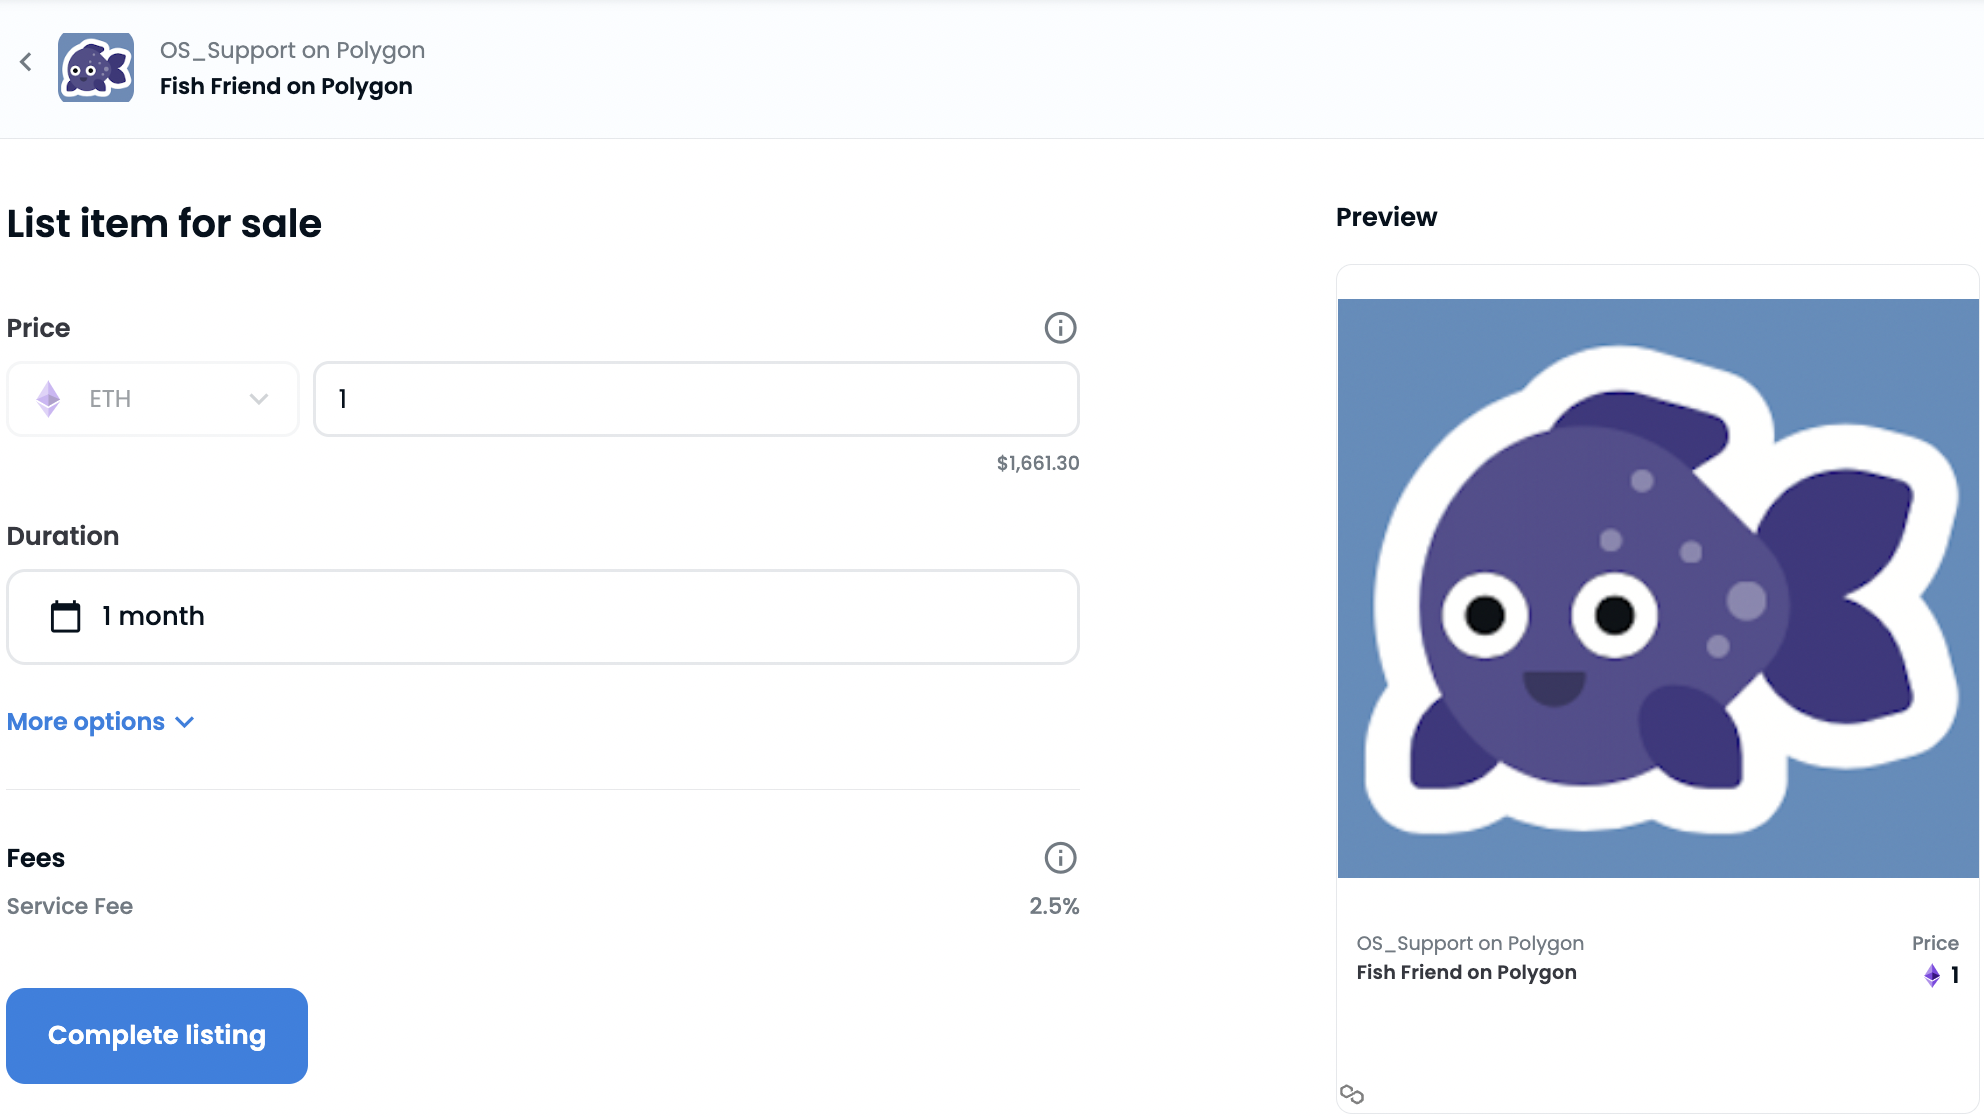
Task: Click the $1,661.30 USD conversion value
Action: 1038,463
